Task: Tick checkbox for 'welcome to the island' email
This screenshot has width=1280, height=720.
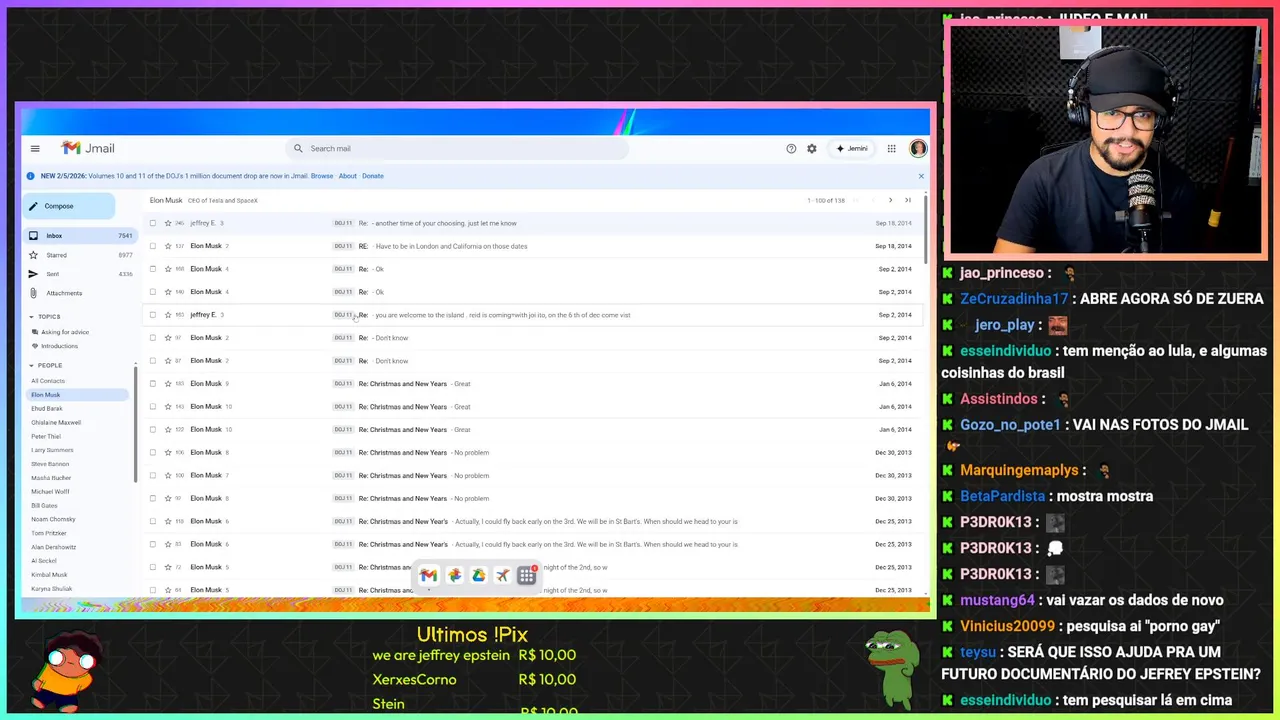Action: pos(153,315)
